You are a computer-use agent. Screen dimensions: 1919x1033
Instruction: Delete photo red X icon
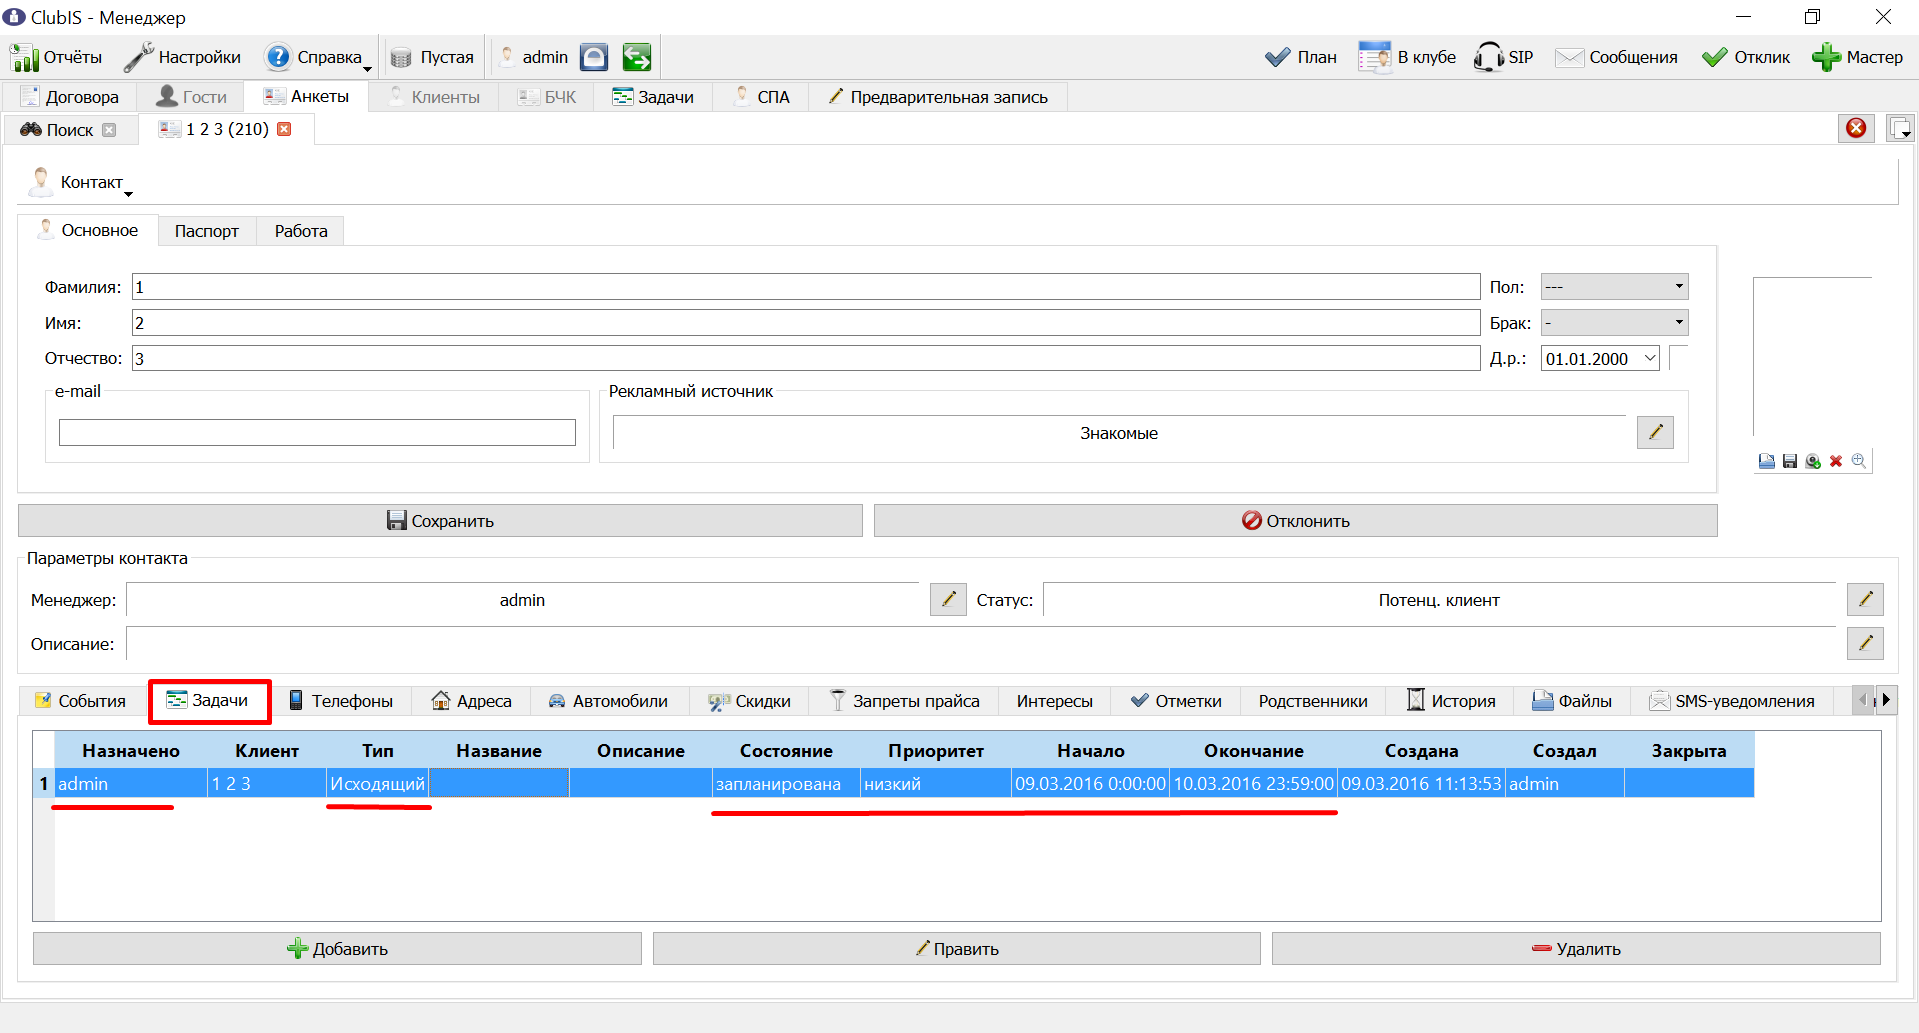pyautogui.click(x=1836, y=461)
